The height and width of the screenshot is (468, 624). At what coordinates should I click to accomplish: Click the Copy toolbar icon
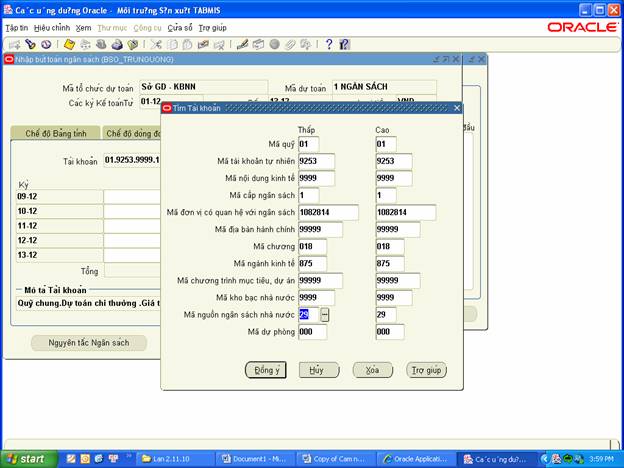click(172, 44)
